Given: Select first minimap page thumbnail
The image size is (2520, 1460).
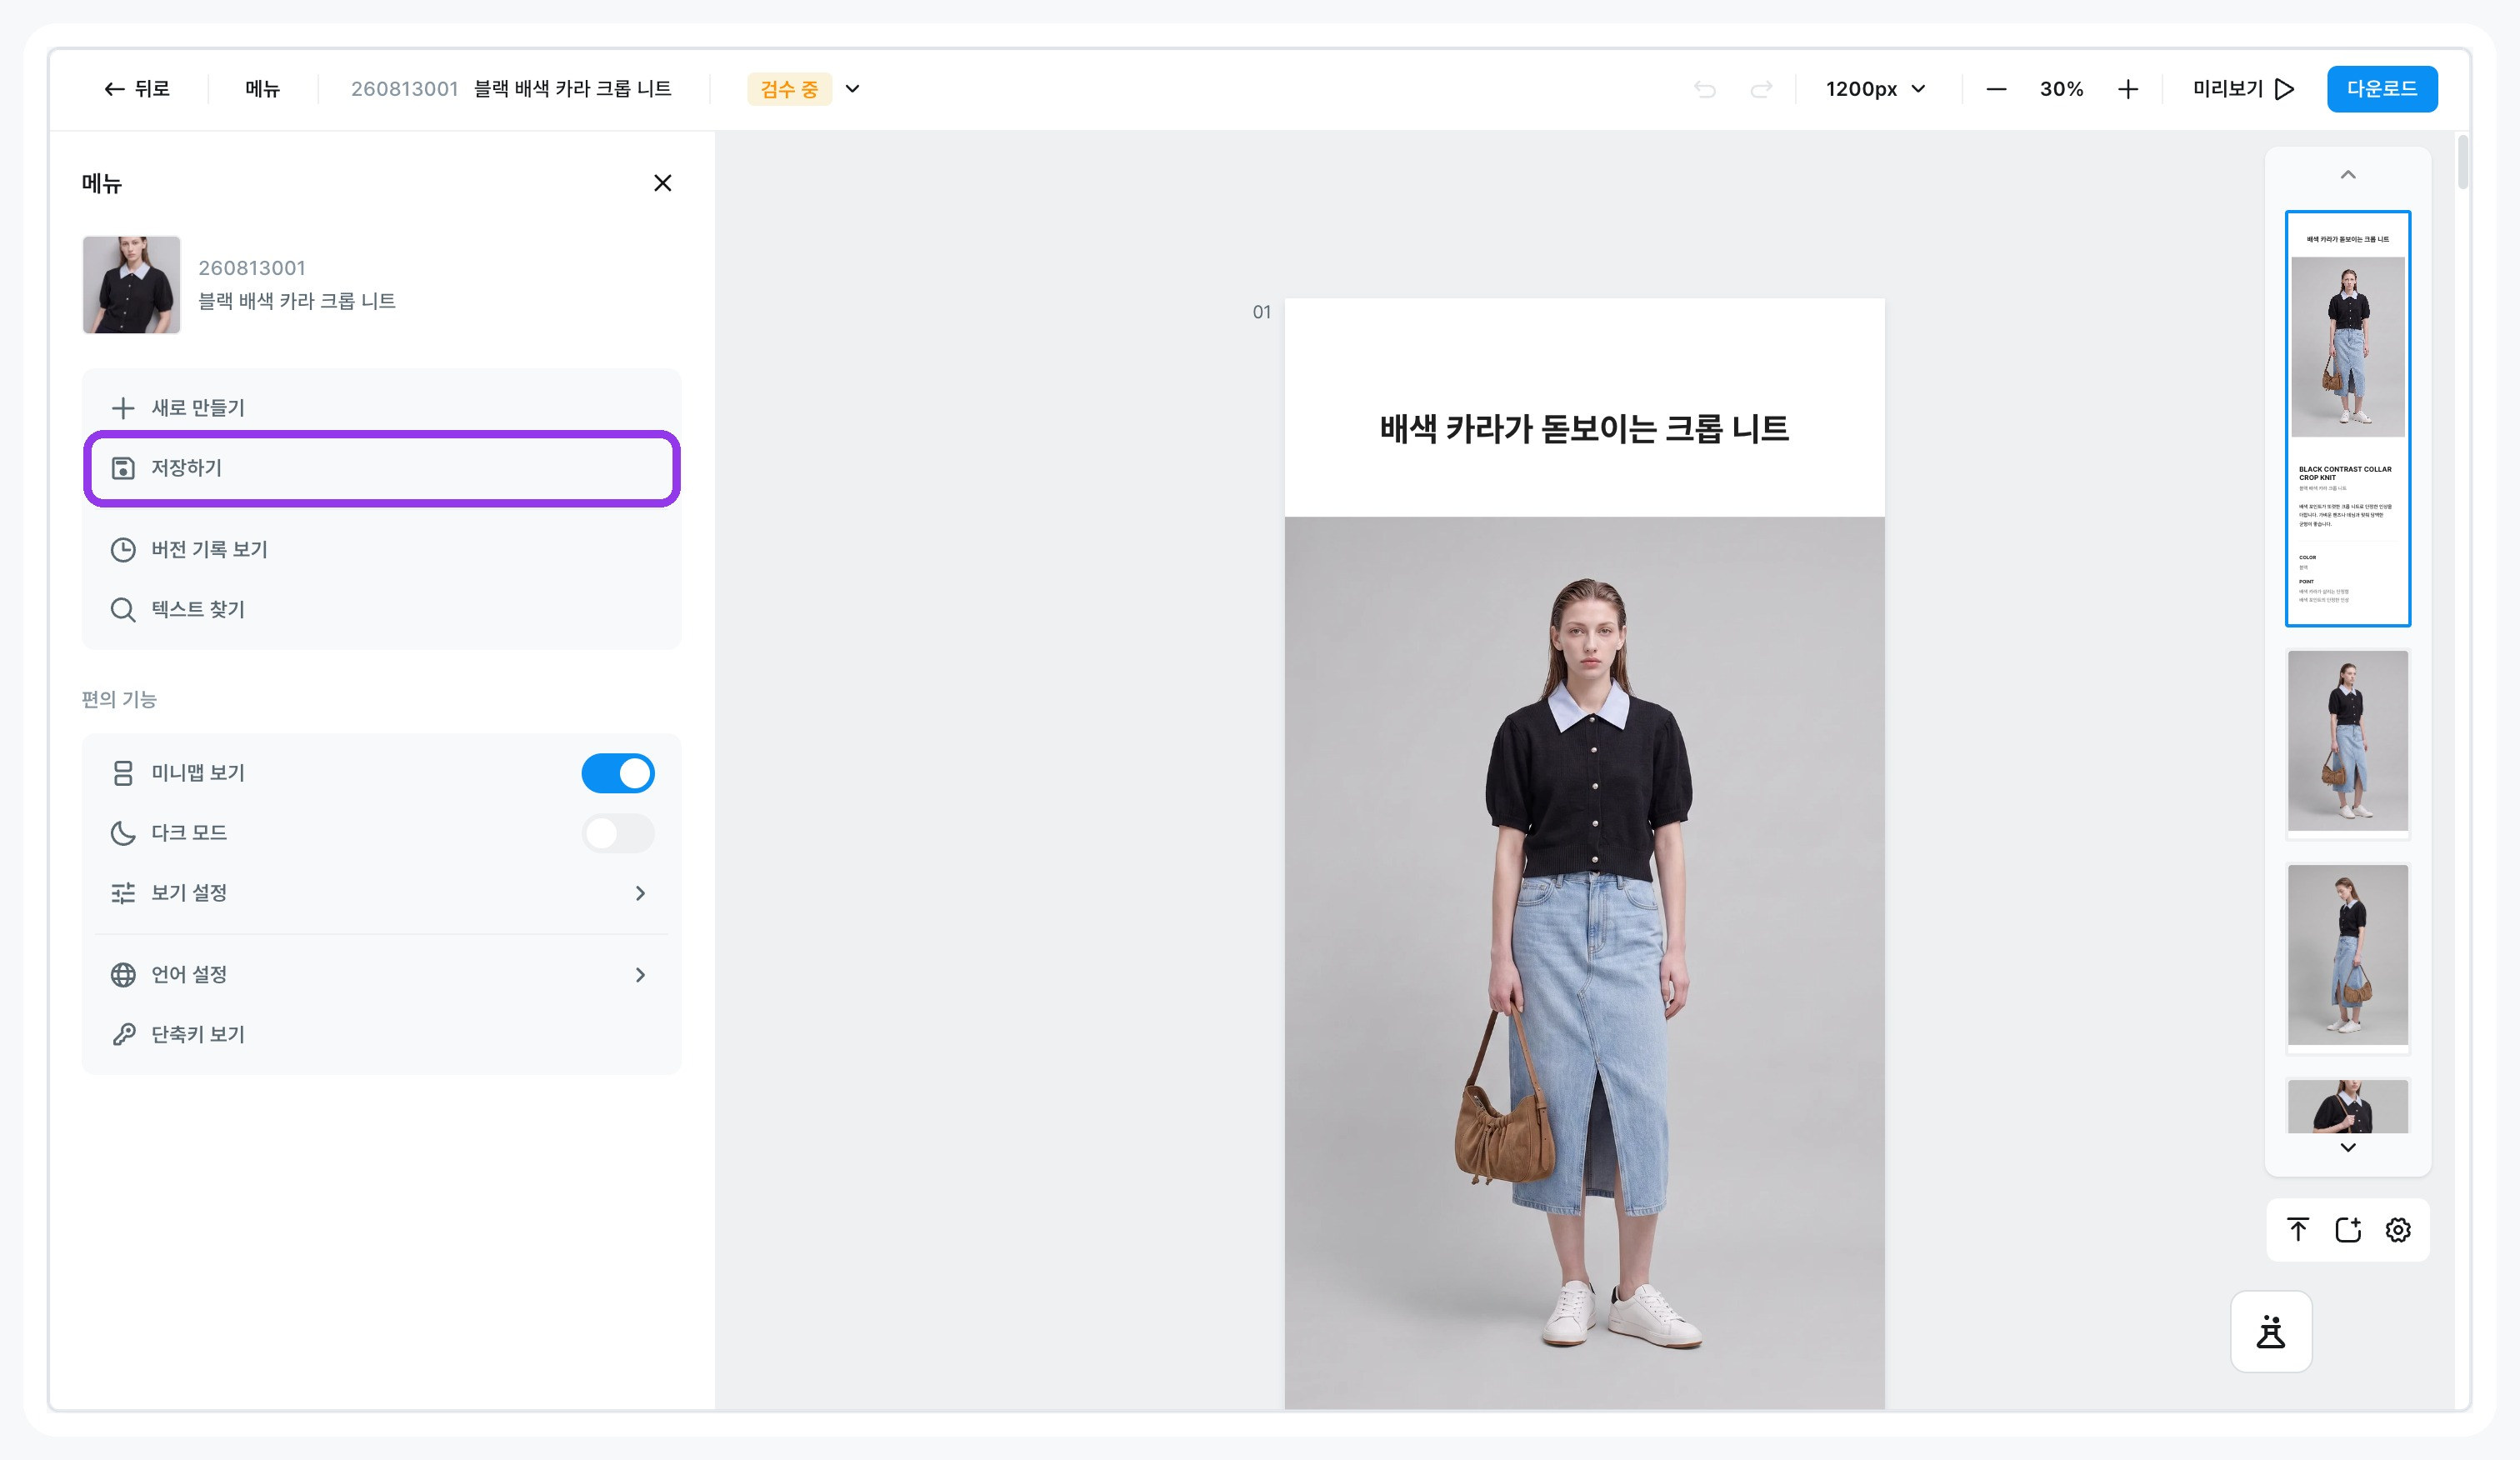Looking at the screenshot, I should (2348, 419).
